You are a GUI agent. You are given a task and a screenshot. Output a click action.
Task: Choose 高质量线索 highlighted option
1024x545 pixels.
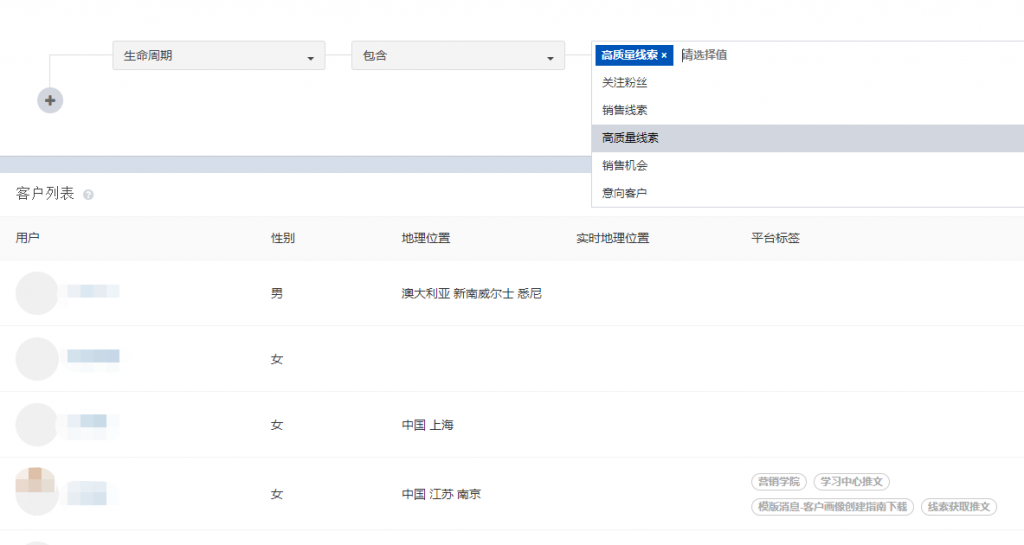click(630, 138)
